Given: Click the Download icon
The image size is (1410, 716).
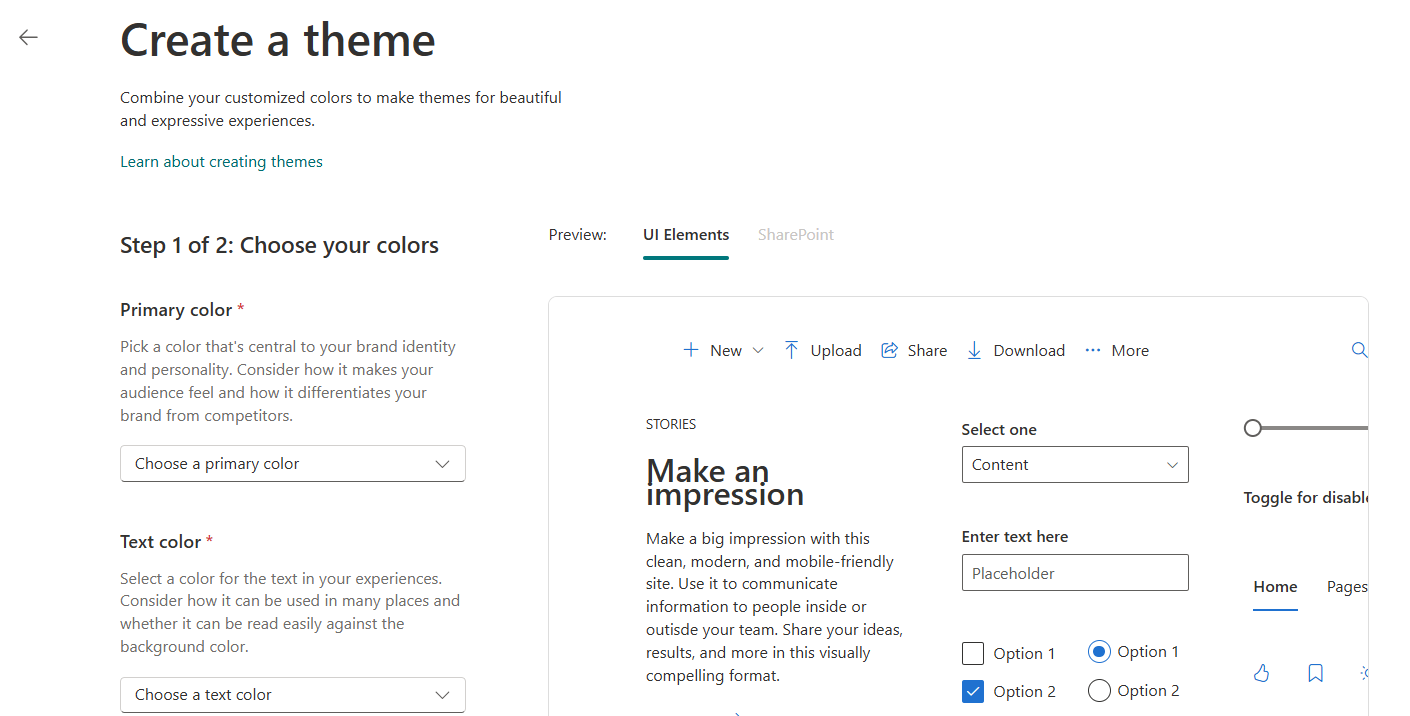Looking at the screenshot, I should [973, 350].
